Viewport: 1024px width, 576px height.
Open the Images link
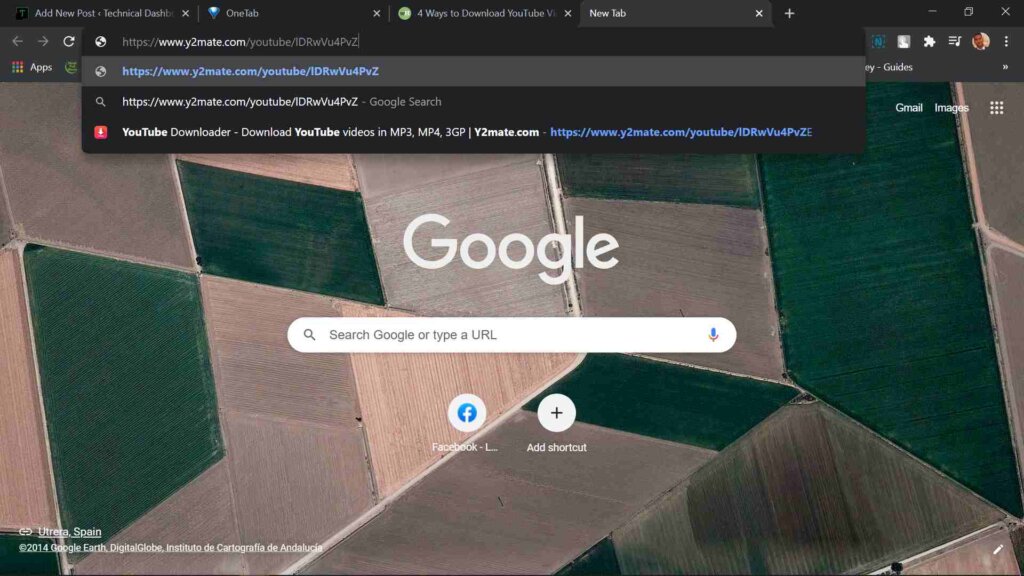click(952, 108)
